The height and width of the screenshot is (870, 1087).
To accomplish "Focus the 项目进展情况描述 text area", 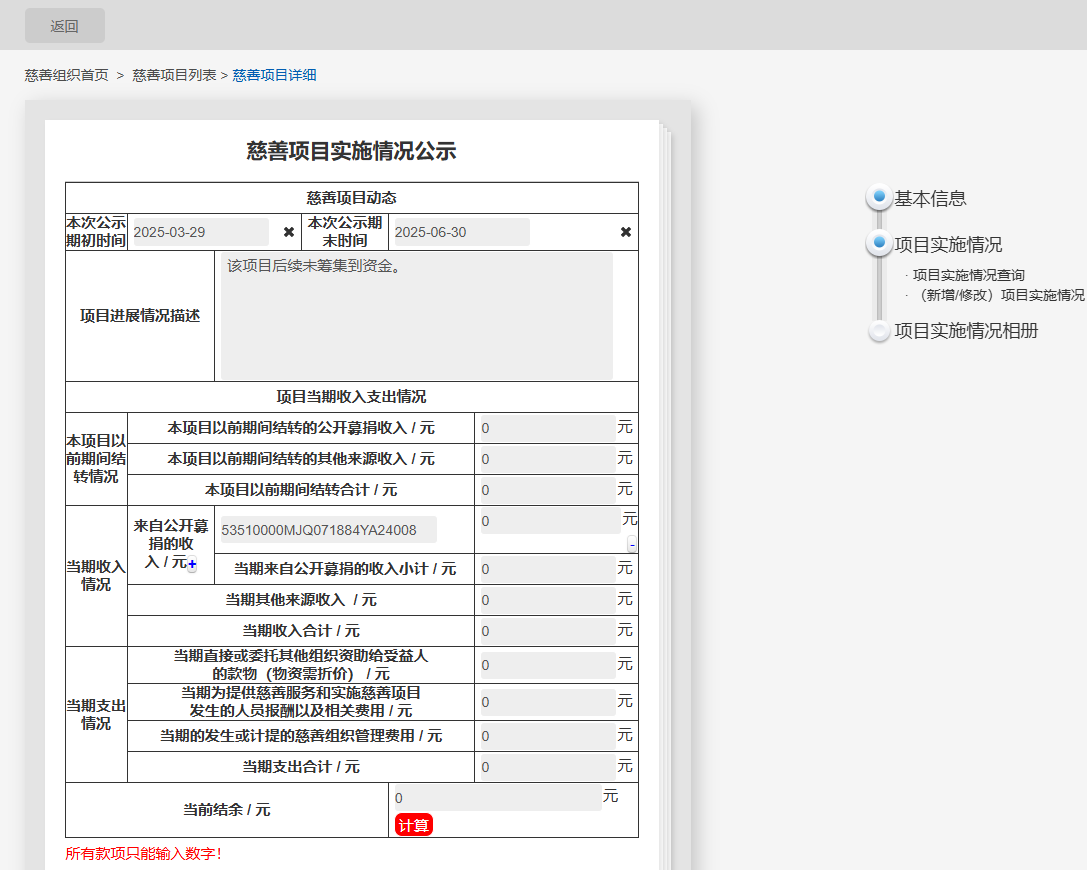I will point(416,316).
